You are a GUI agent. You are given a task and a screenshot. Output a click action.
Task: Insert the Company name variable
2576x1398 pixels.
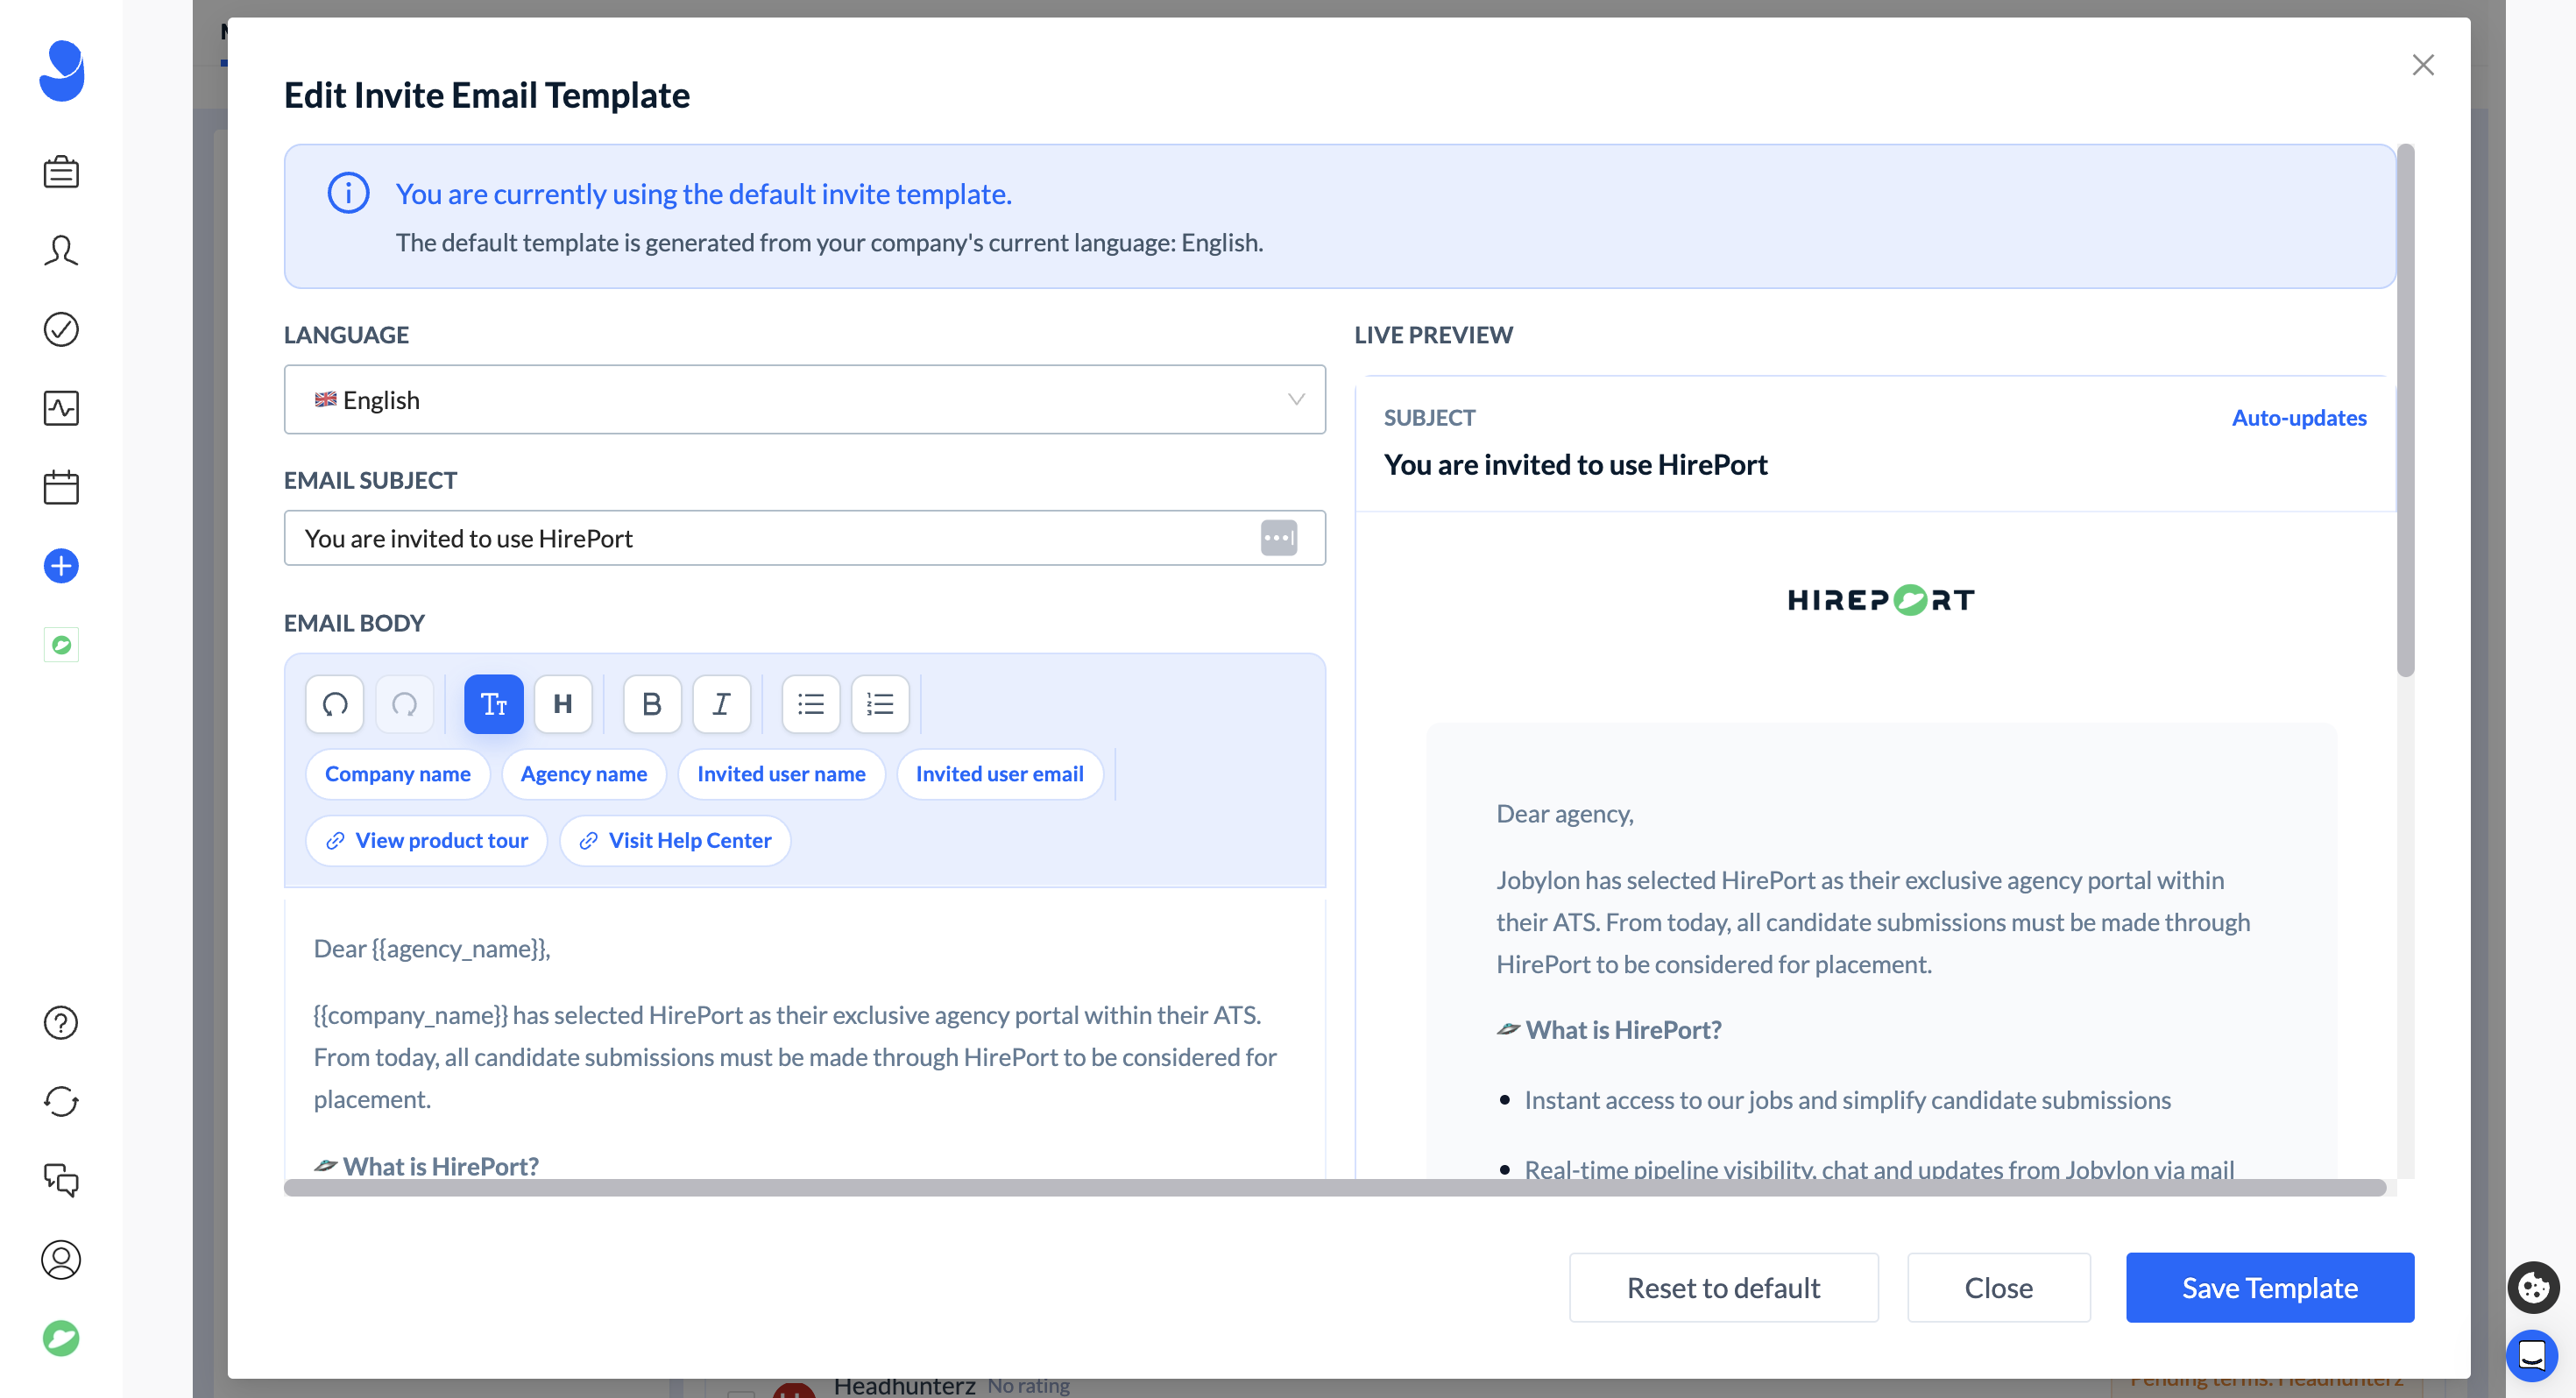coord(397,774)
